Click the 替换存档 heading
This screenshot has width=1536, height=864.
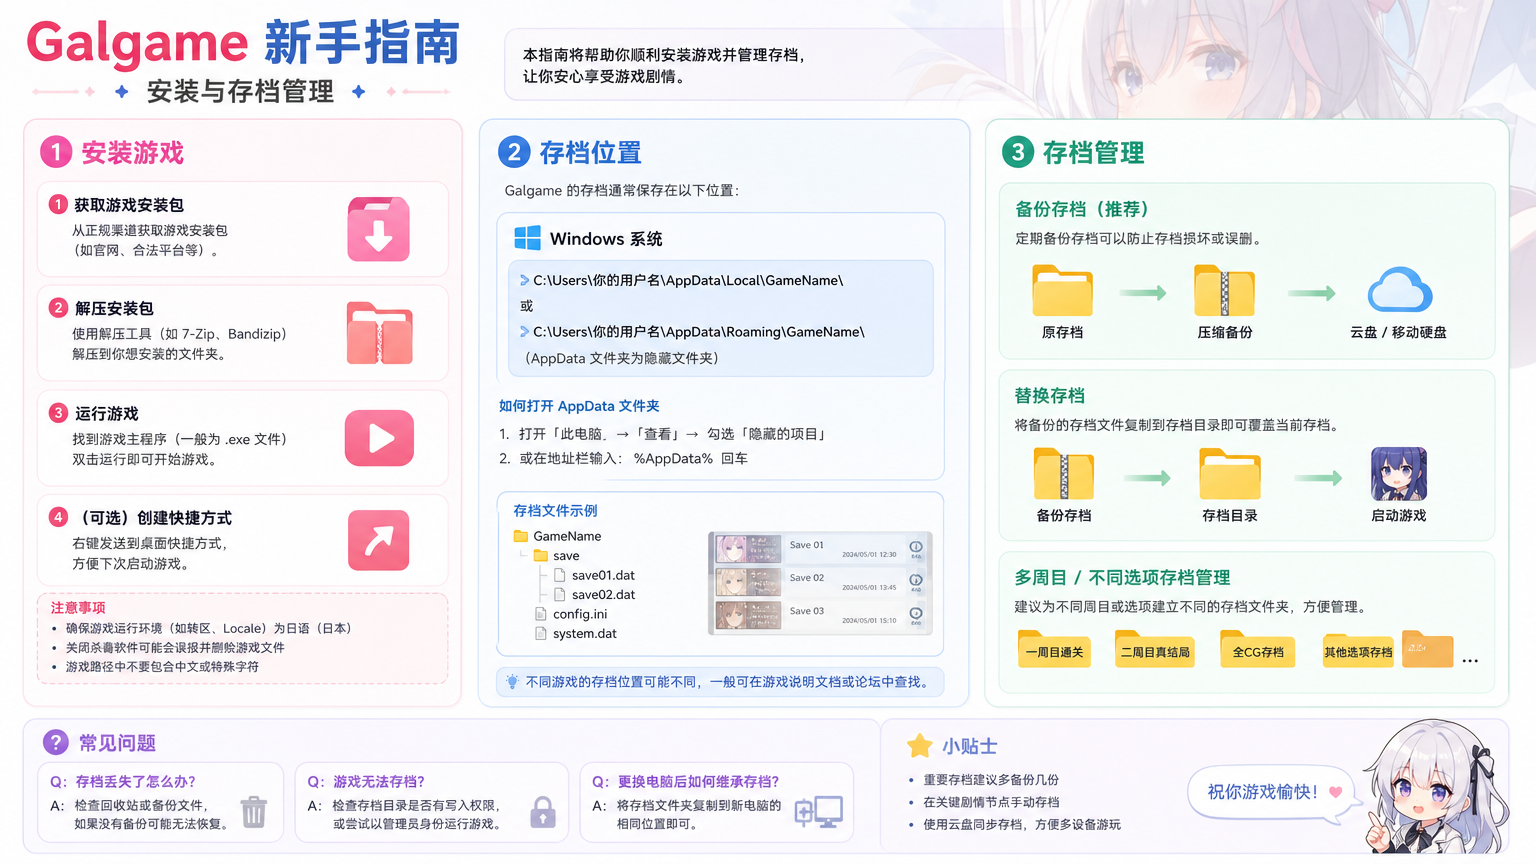coord(1050,395)
